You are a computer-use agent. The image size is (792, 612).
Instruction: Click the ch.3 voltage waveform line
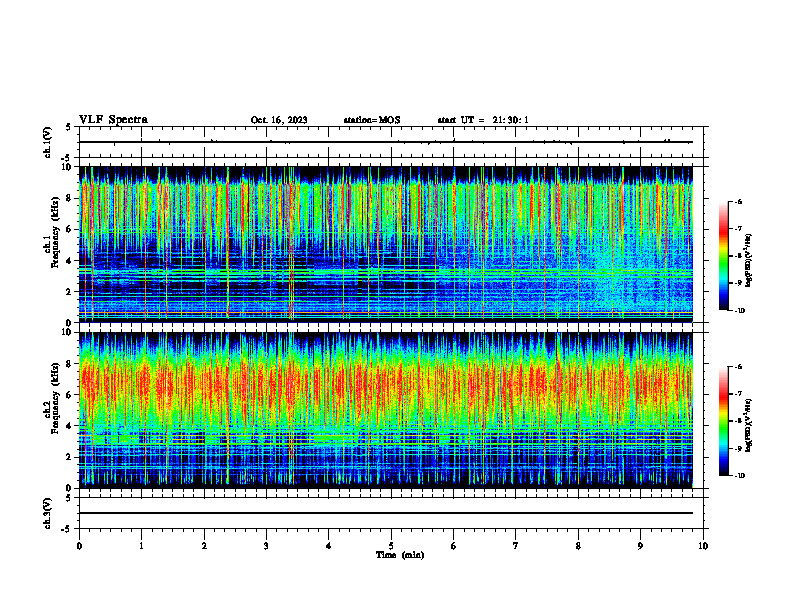385,513
